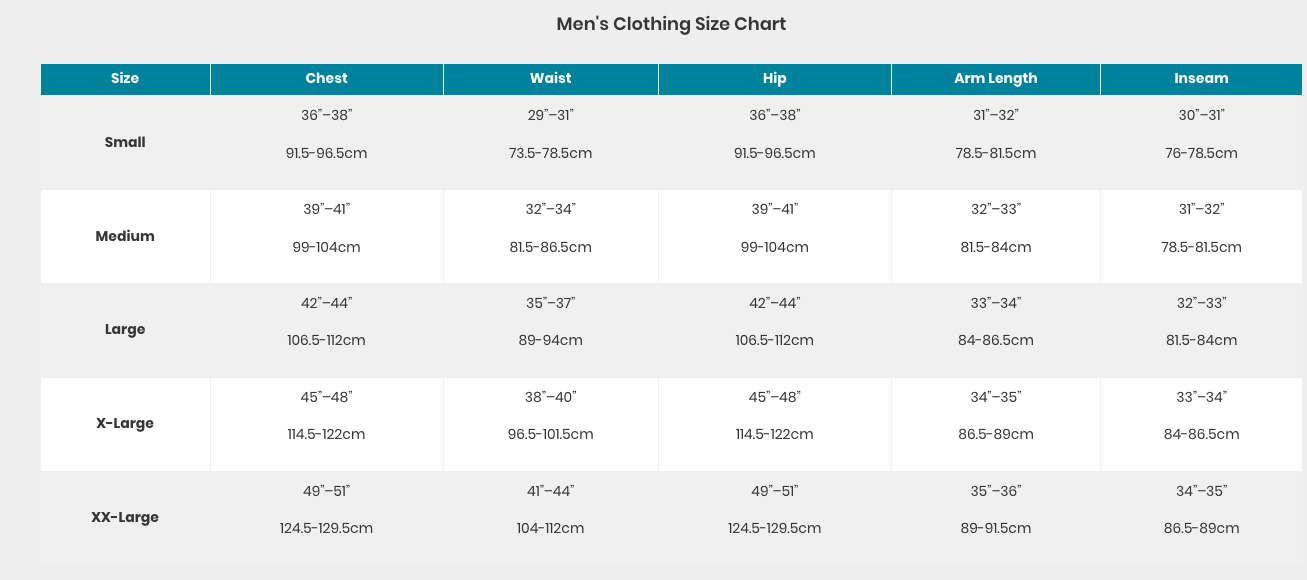Screen dimensions: 1307x580
Task: Click Small inseam value 76-78.5cm
Action: coord(1201,153)
